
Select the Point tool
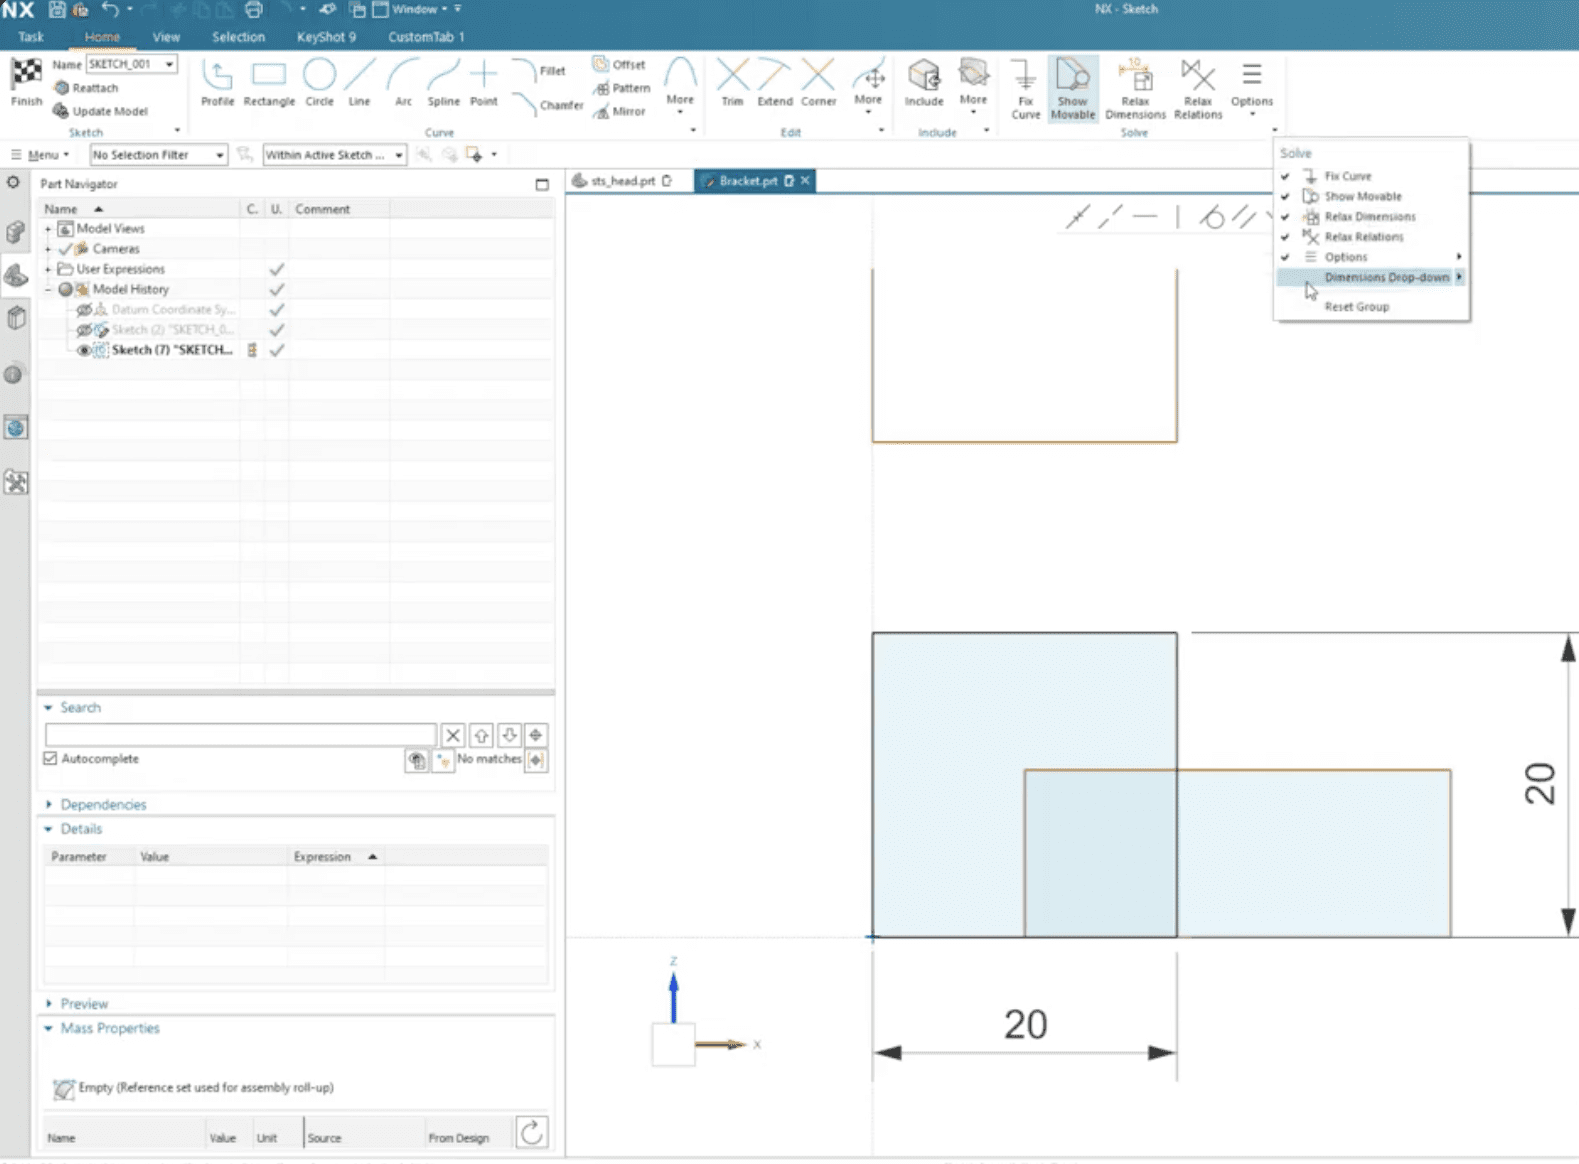pos(484,82)
